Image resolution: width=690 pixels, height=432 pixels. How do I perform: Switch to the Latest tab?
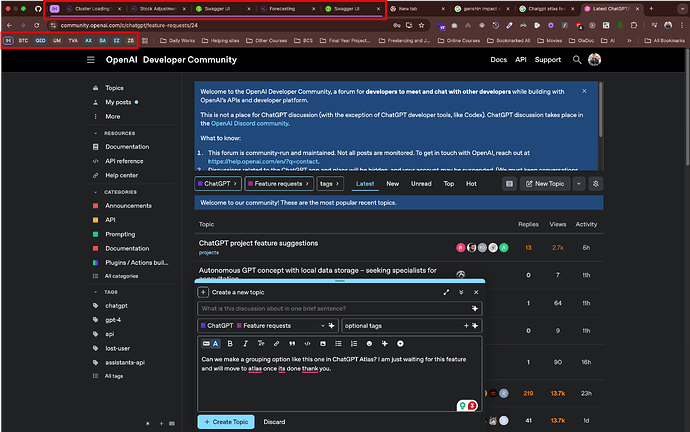click(x=365, y=184)
